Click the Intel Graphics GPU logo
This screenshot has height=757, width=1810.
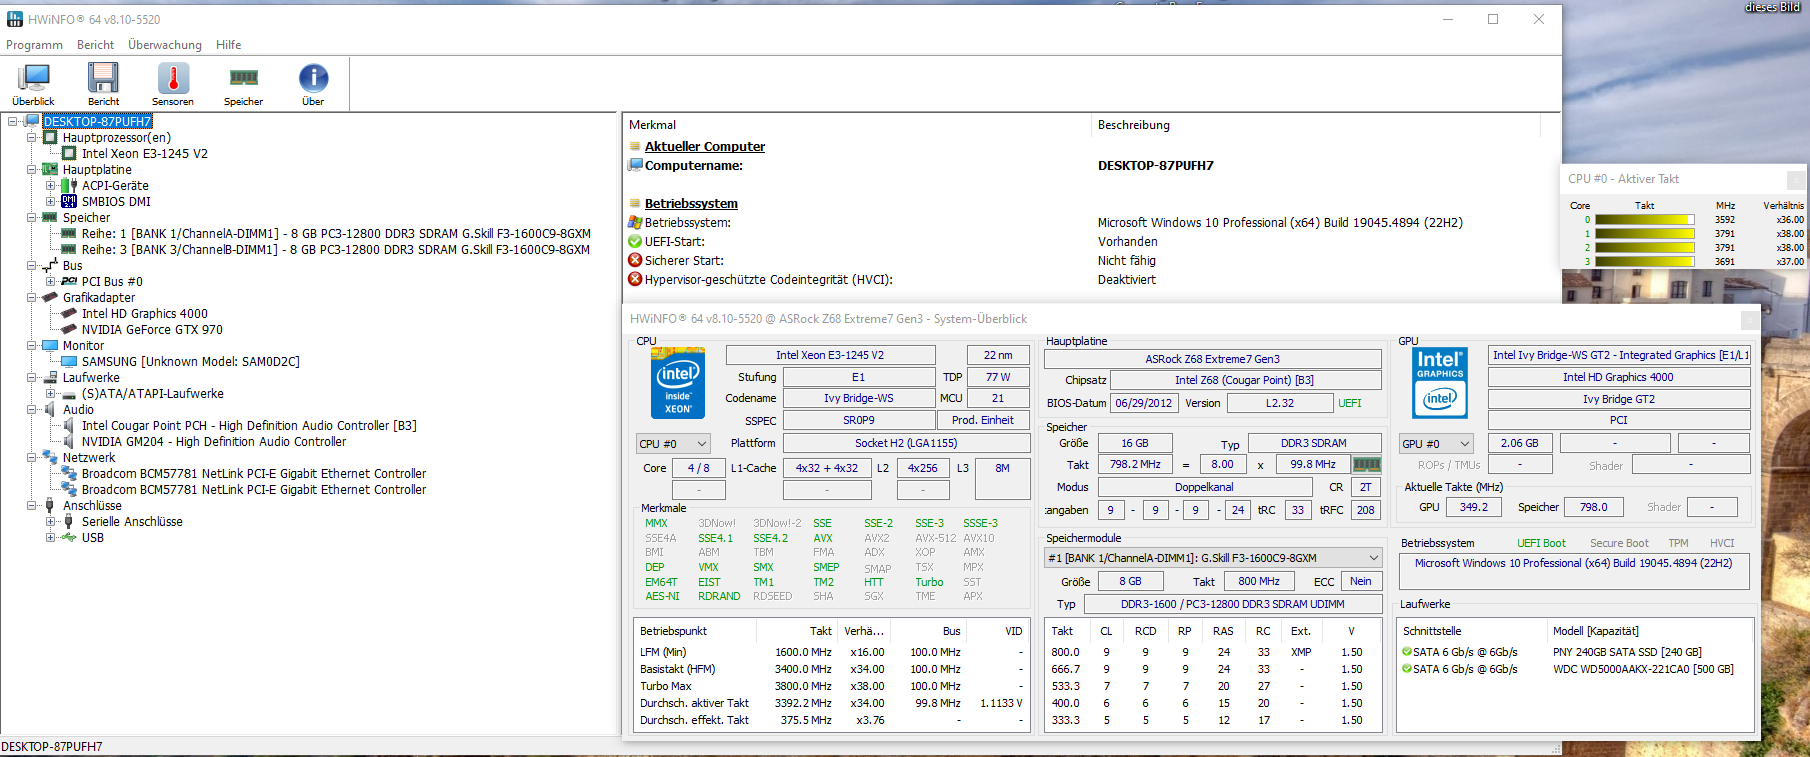pyautogui.click(x=1440, y=382)
